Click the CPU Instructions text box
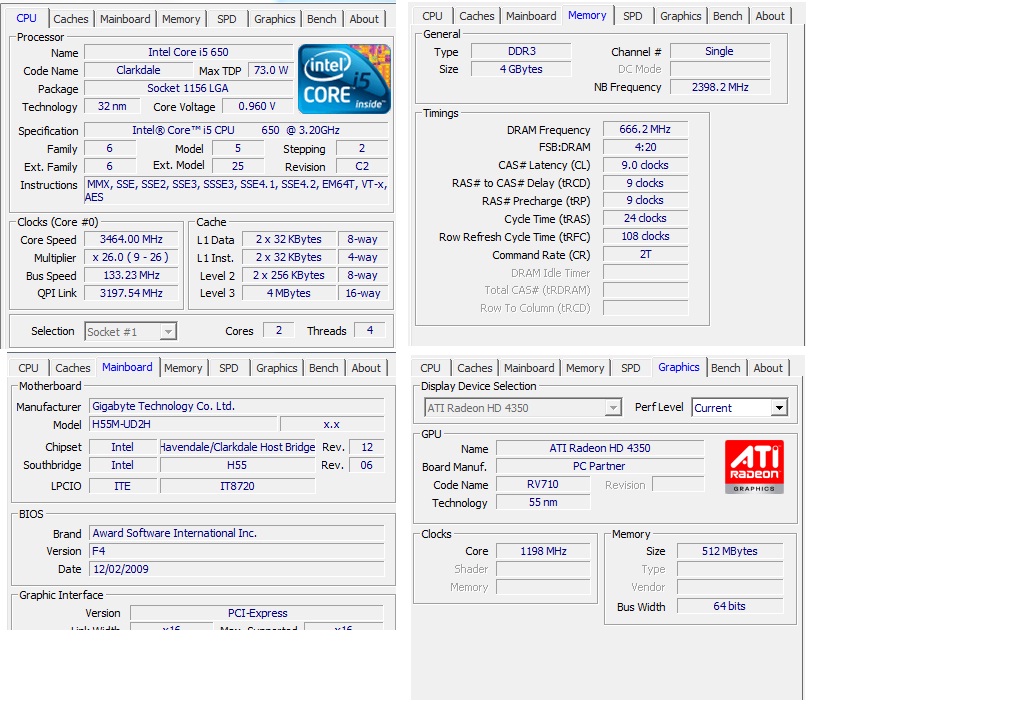The image size is (1032, 708). (x=236, y=190)
